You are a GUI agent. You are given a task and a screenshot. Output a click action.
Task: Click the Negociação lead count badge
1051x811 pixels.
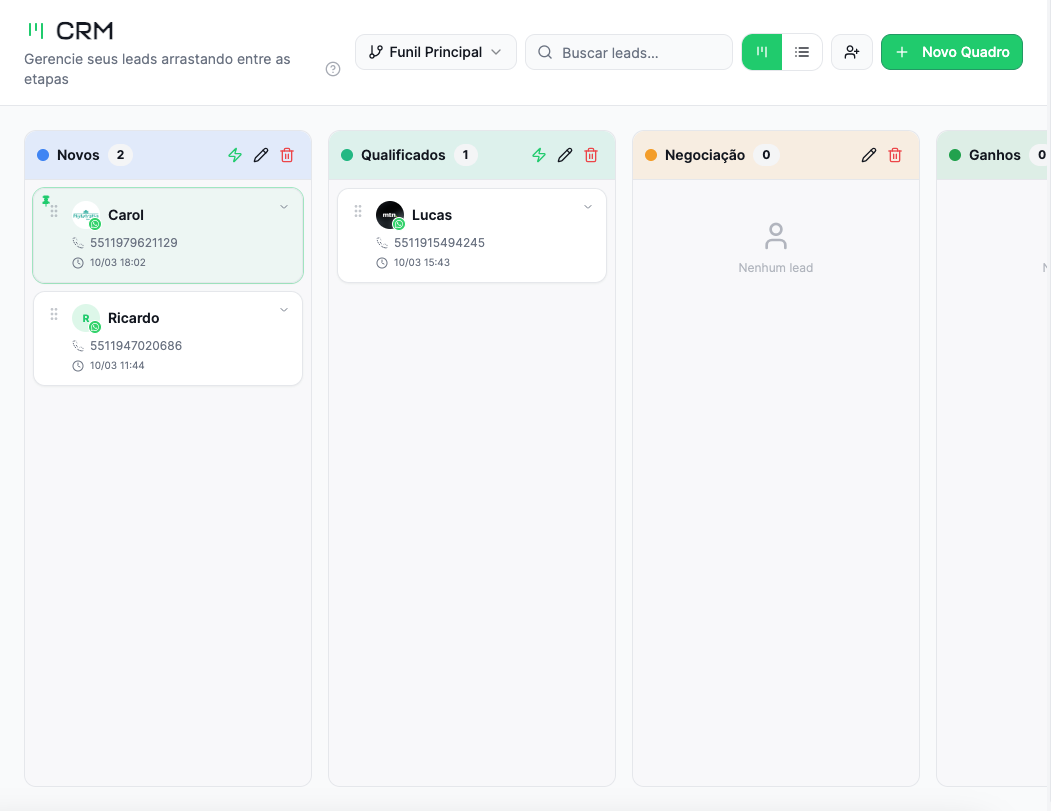click(x=766, y=155)
